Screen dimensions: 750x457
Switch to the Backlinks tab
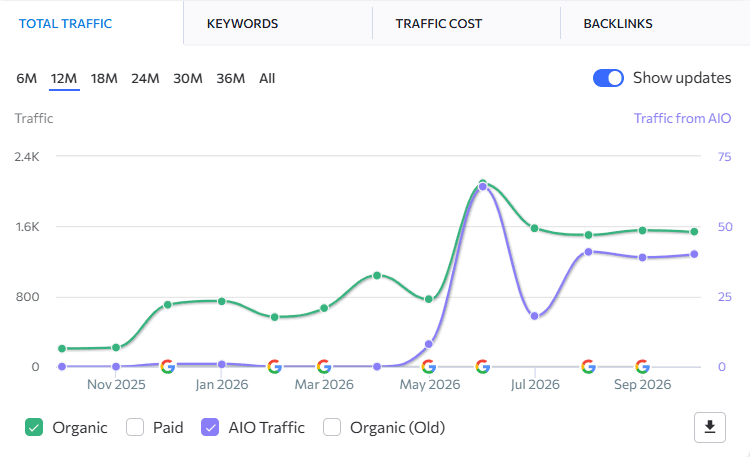click(618, 23)
